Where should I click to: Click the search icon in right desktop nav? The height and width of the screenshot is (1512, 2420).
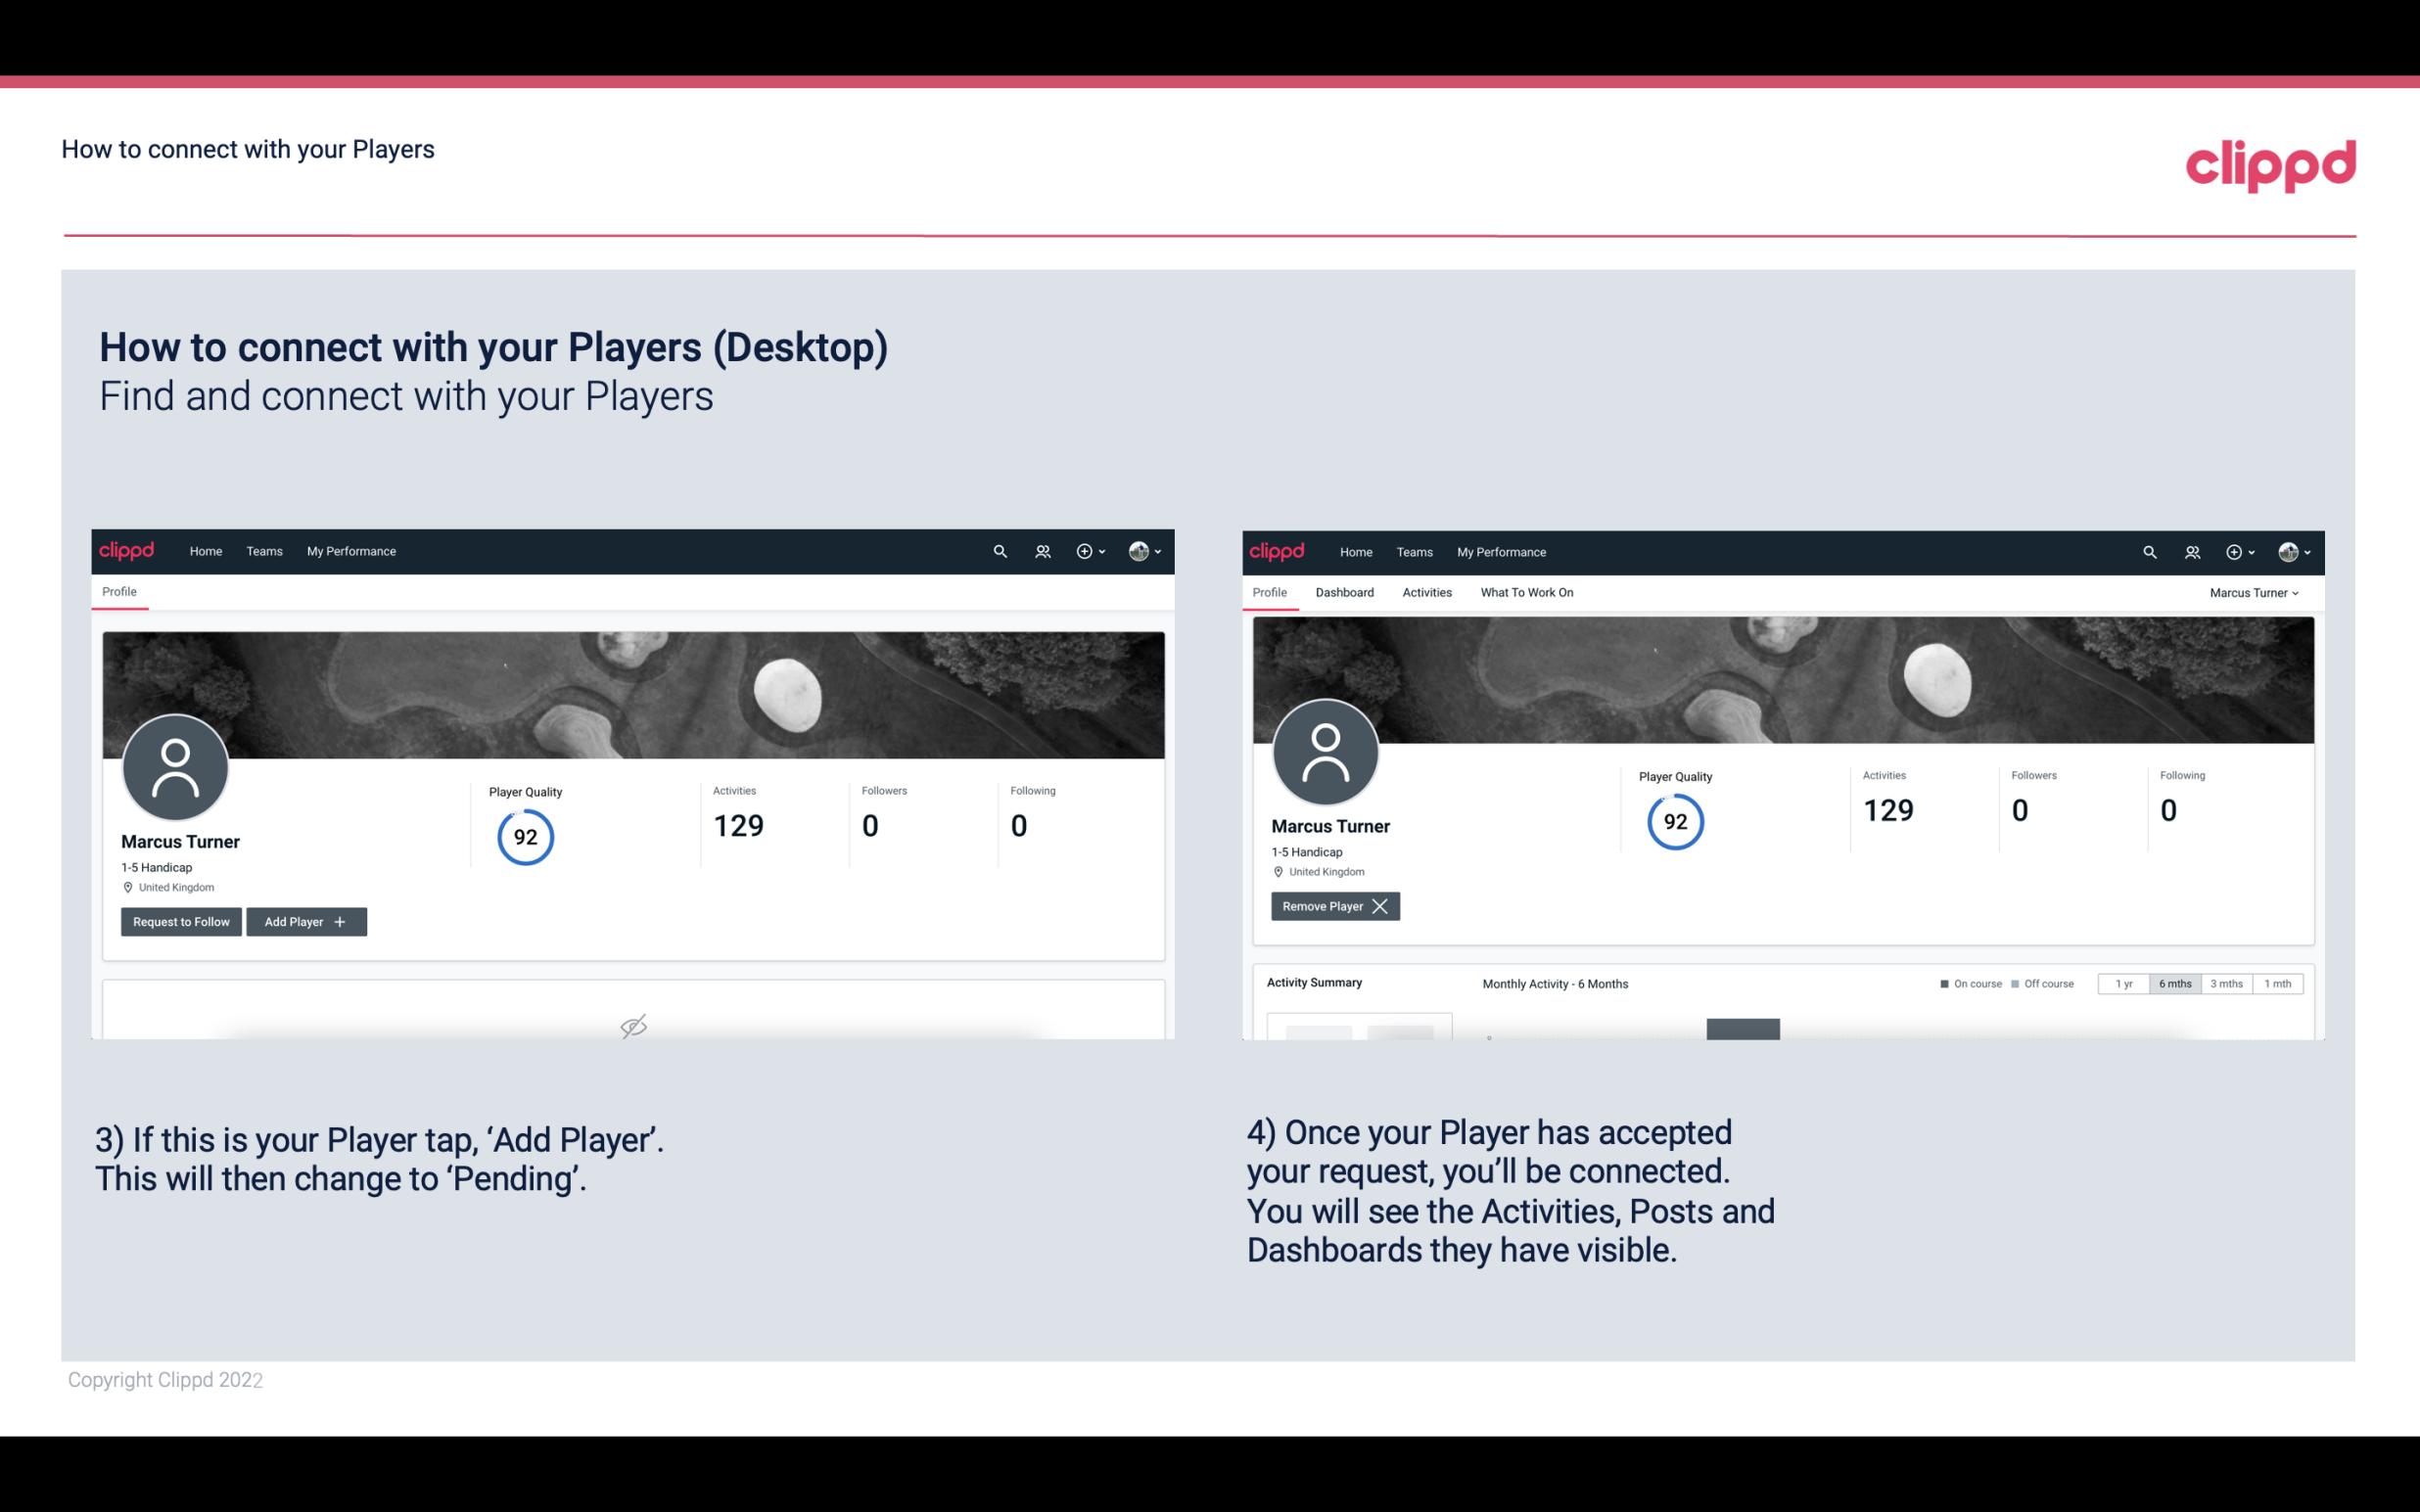(x=2148, y=550)
